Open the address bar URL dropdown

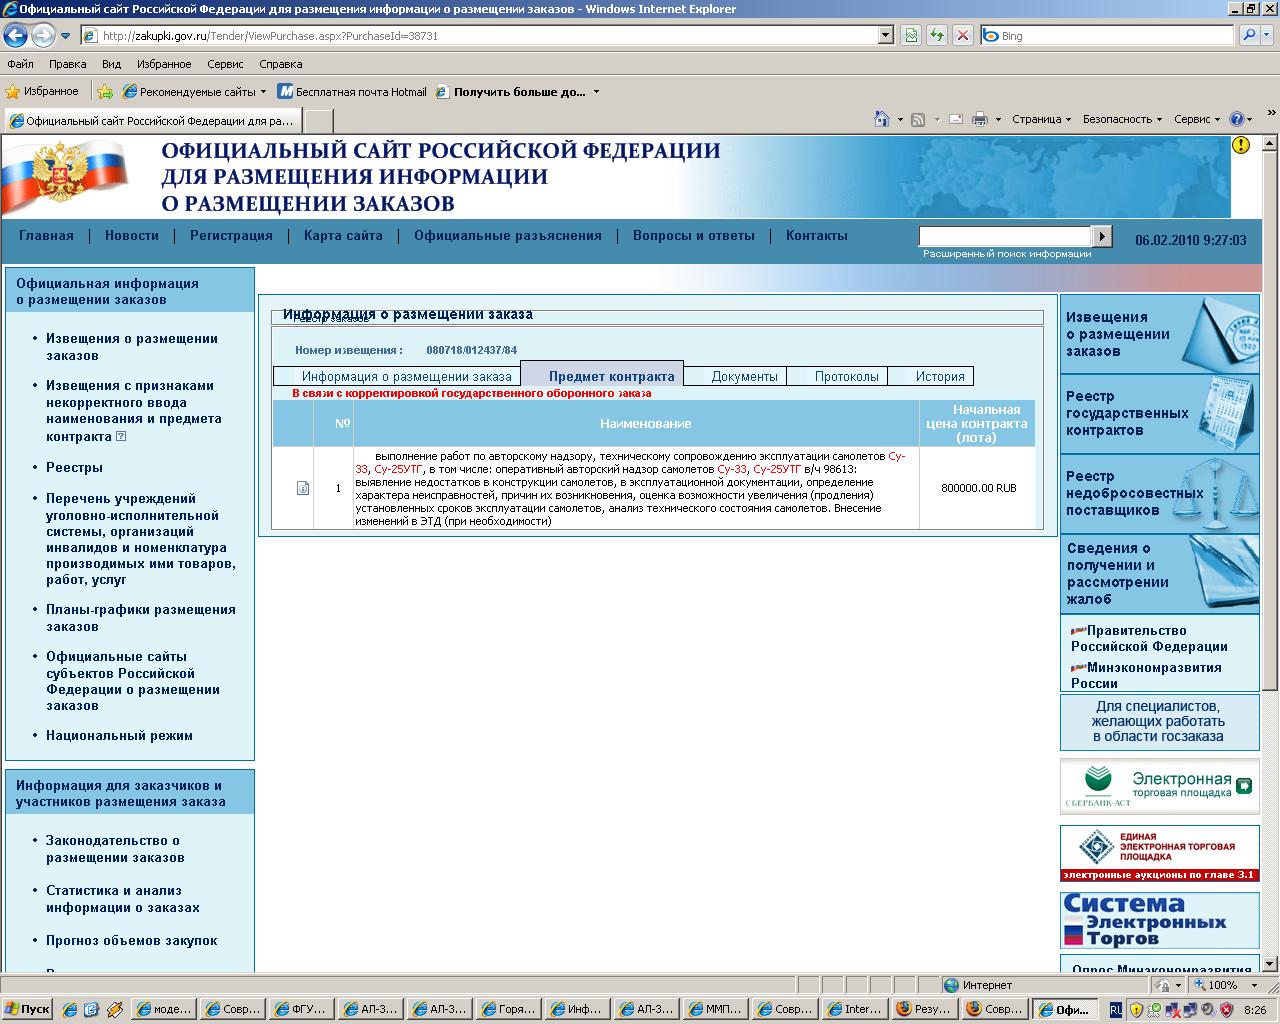[885, 35]
